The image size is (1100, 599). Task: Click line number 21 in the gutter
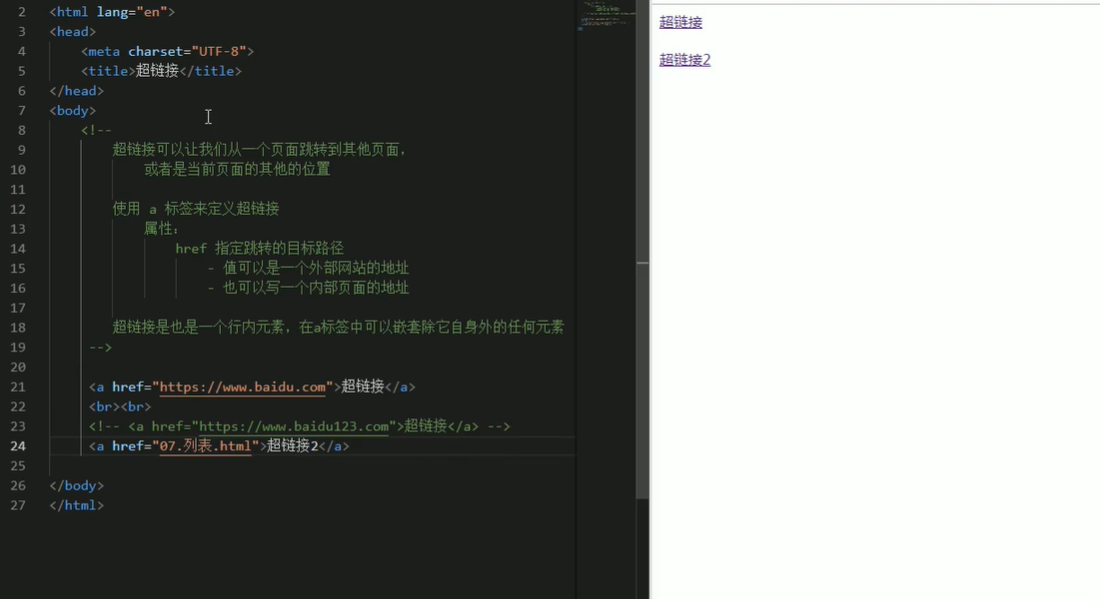pos(18,387)
